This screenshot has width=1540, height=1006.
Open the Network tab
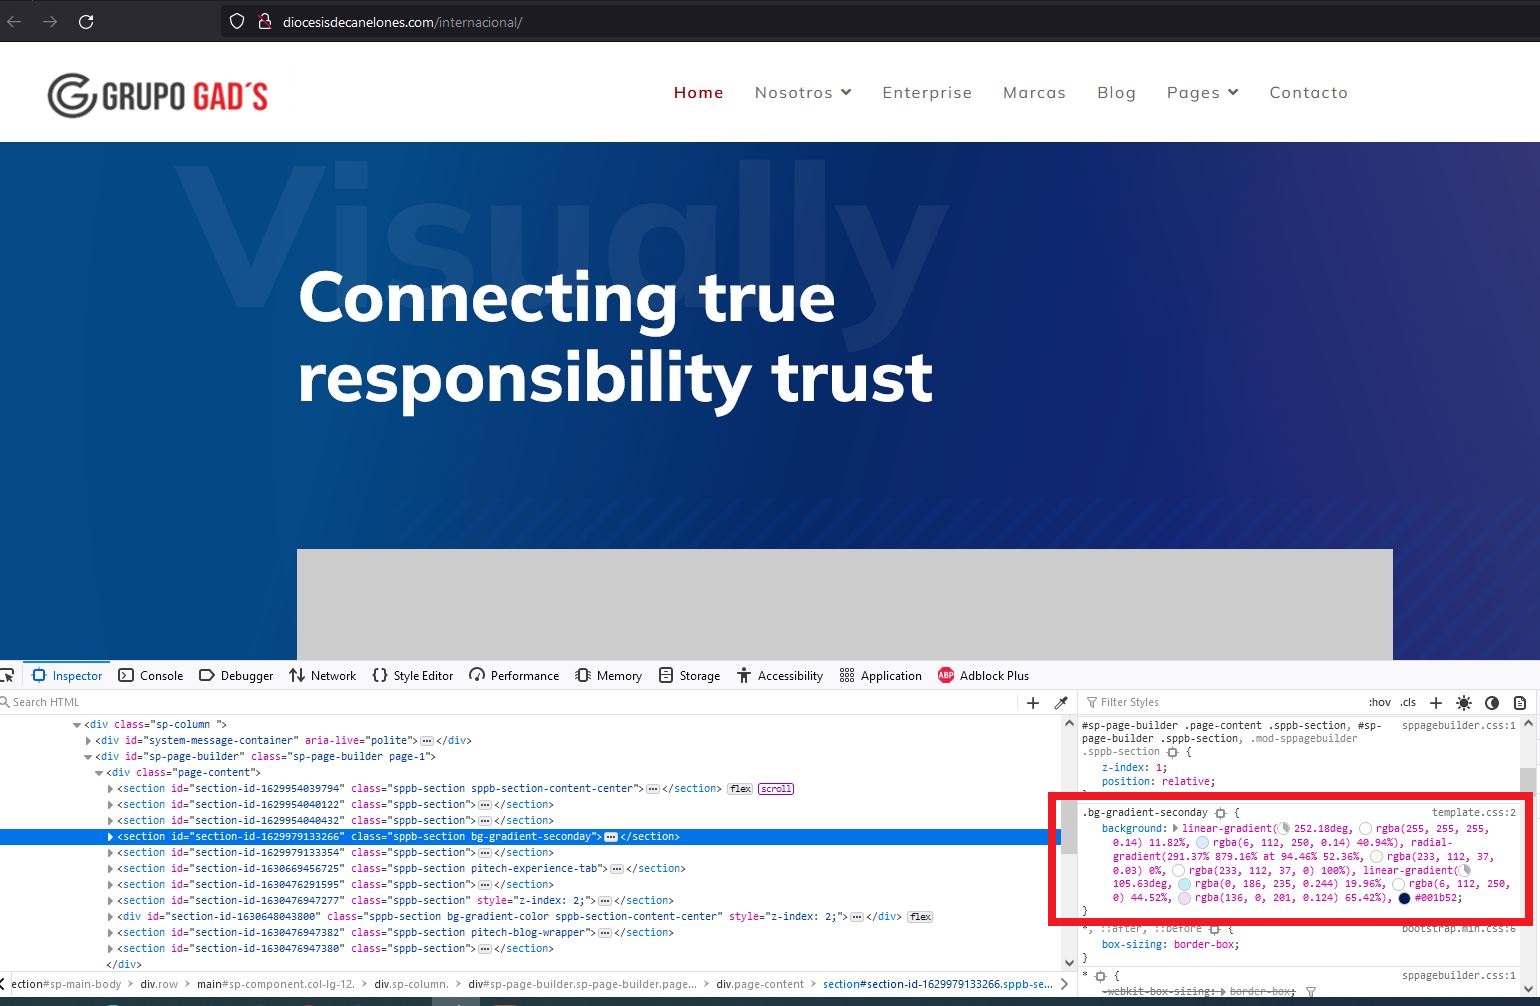click(x=322, y=675)
